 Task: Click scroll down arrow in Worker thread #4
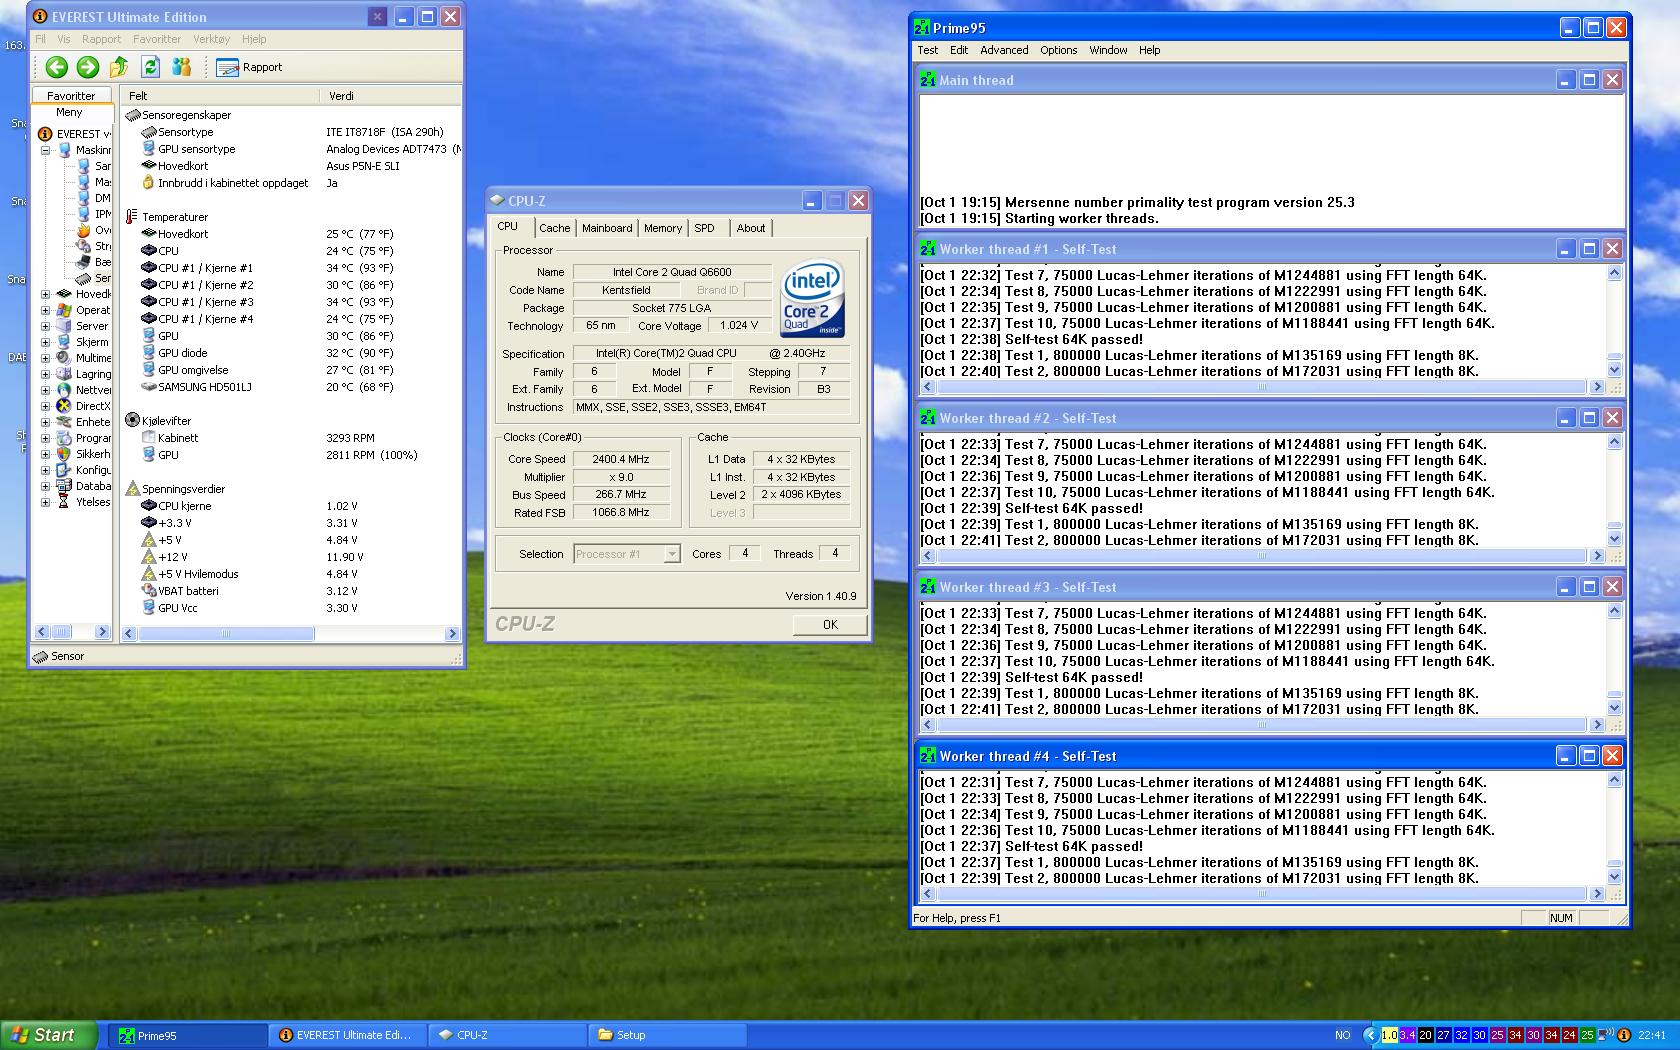[1614, 878]
